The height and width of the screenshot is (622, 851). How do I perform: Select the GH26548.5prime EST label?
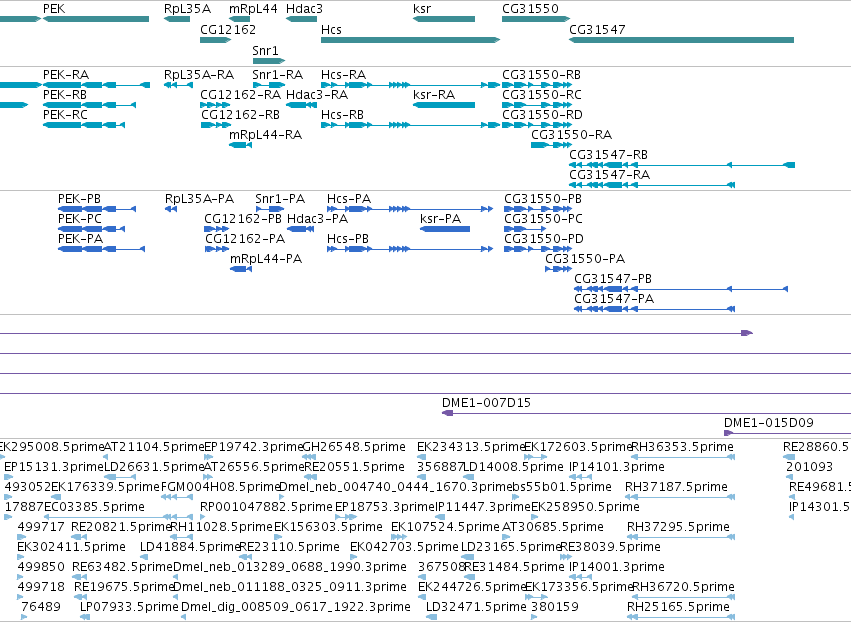pos(354,447)
